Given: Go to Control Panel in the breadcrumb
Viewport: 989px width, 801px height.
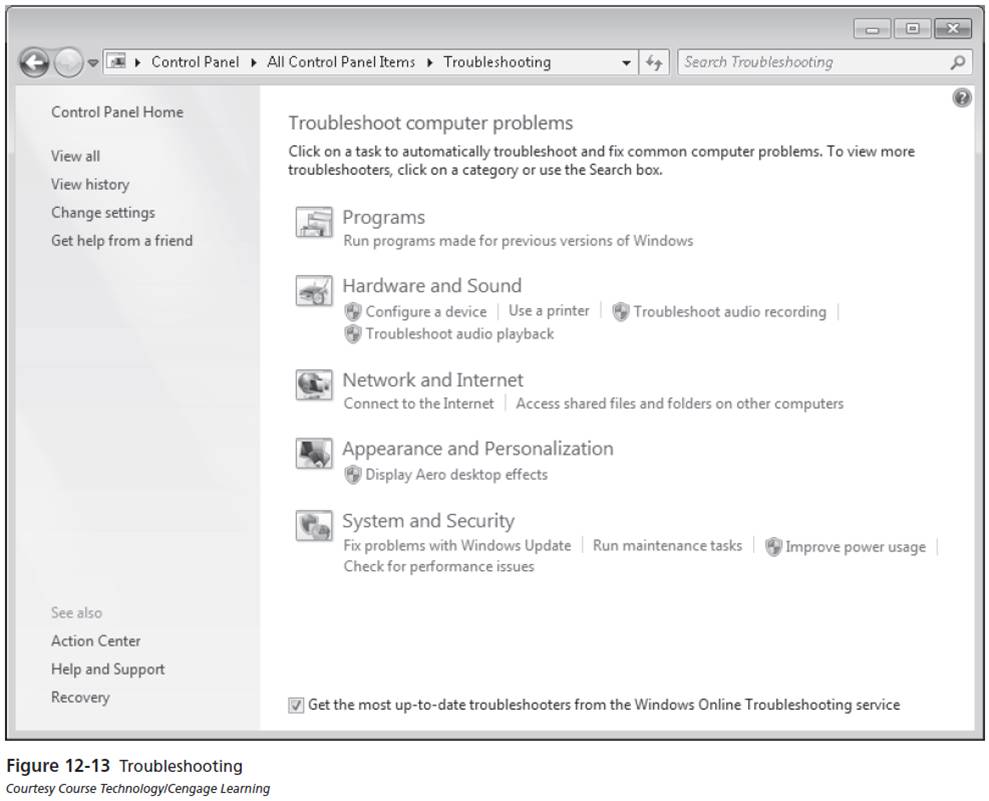Looking at the screenshot, I should (195, 62).
